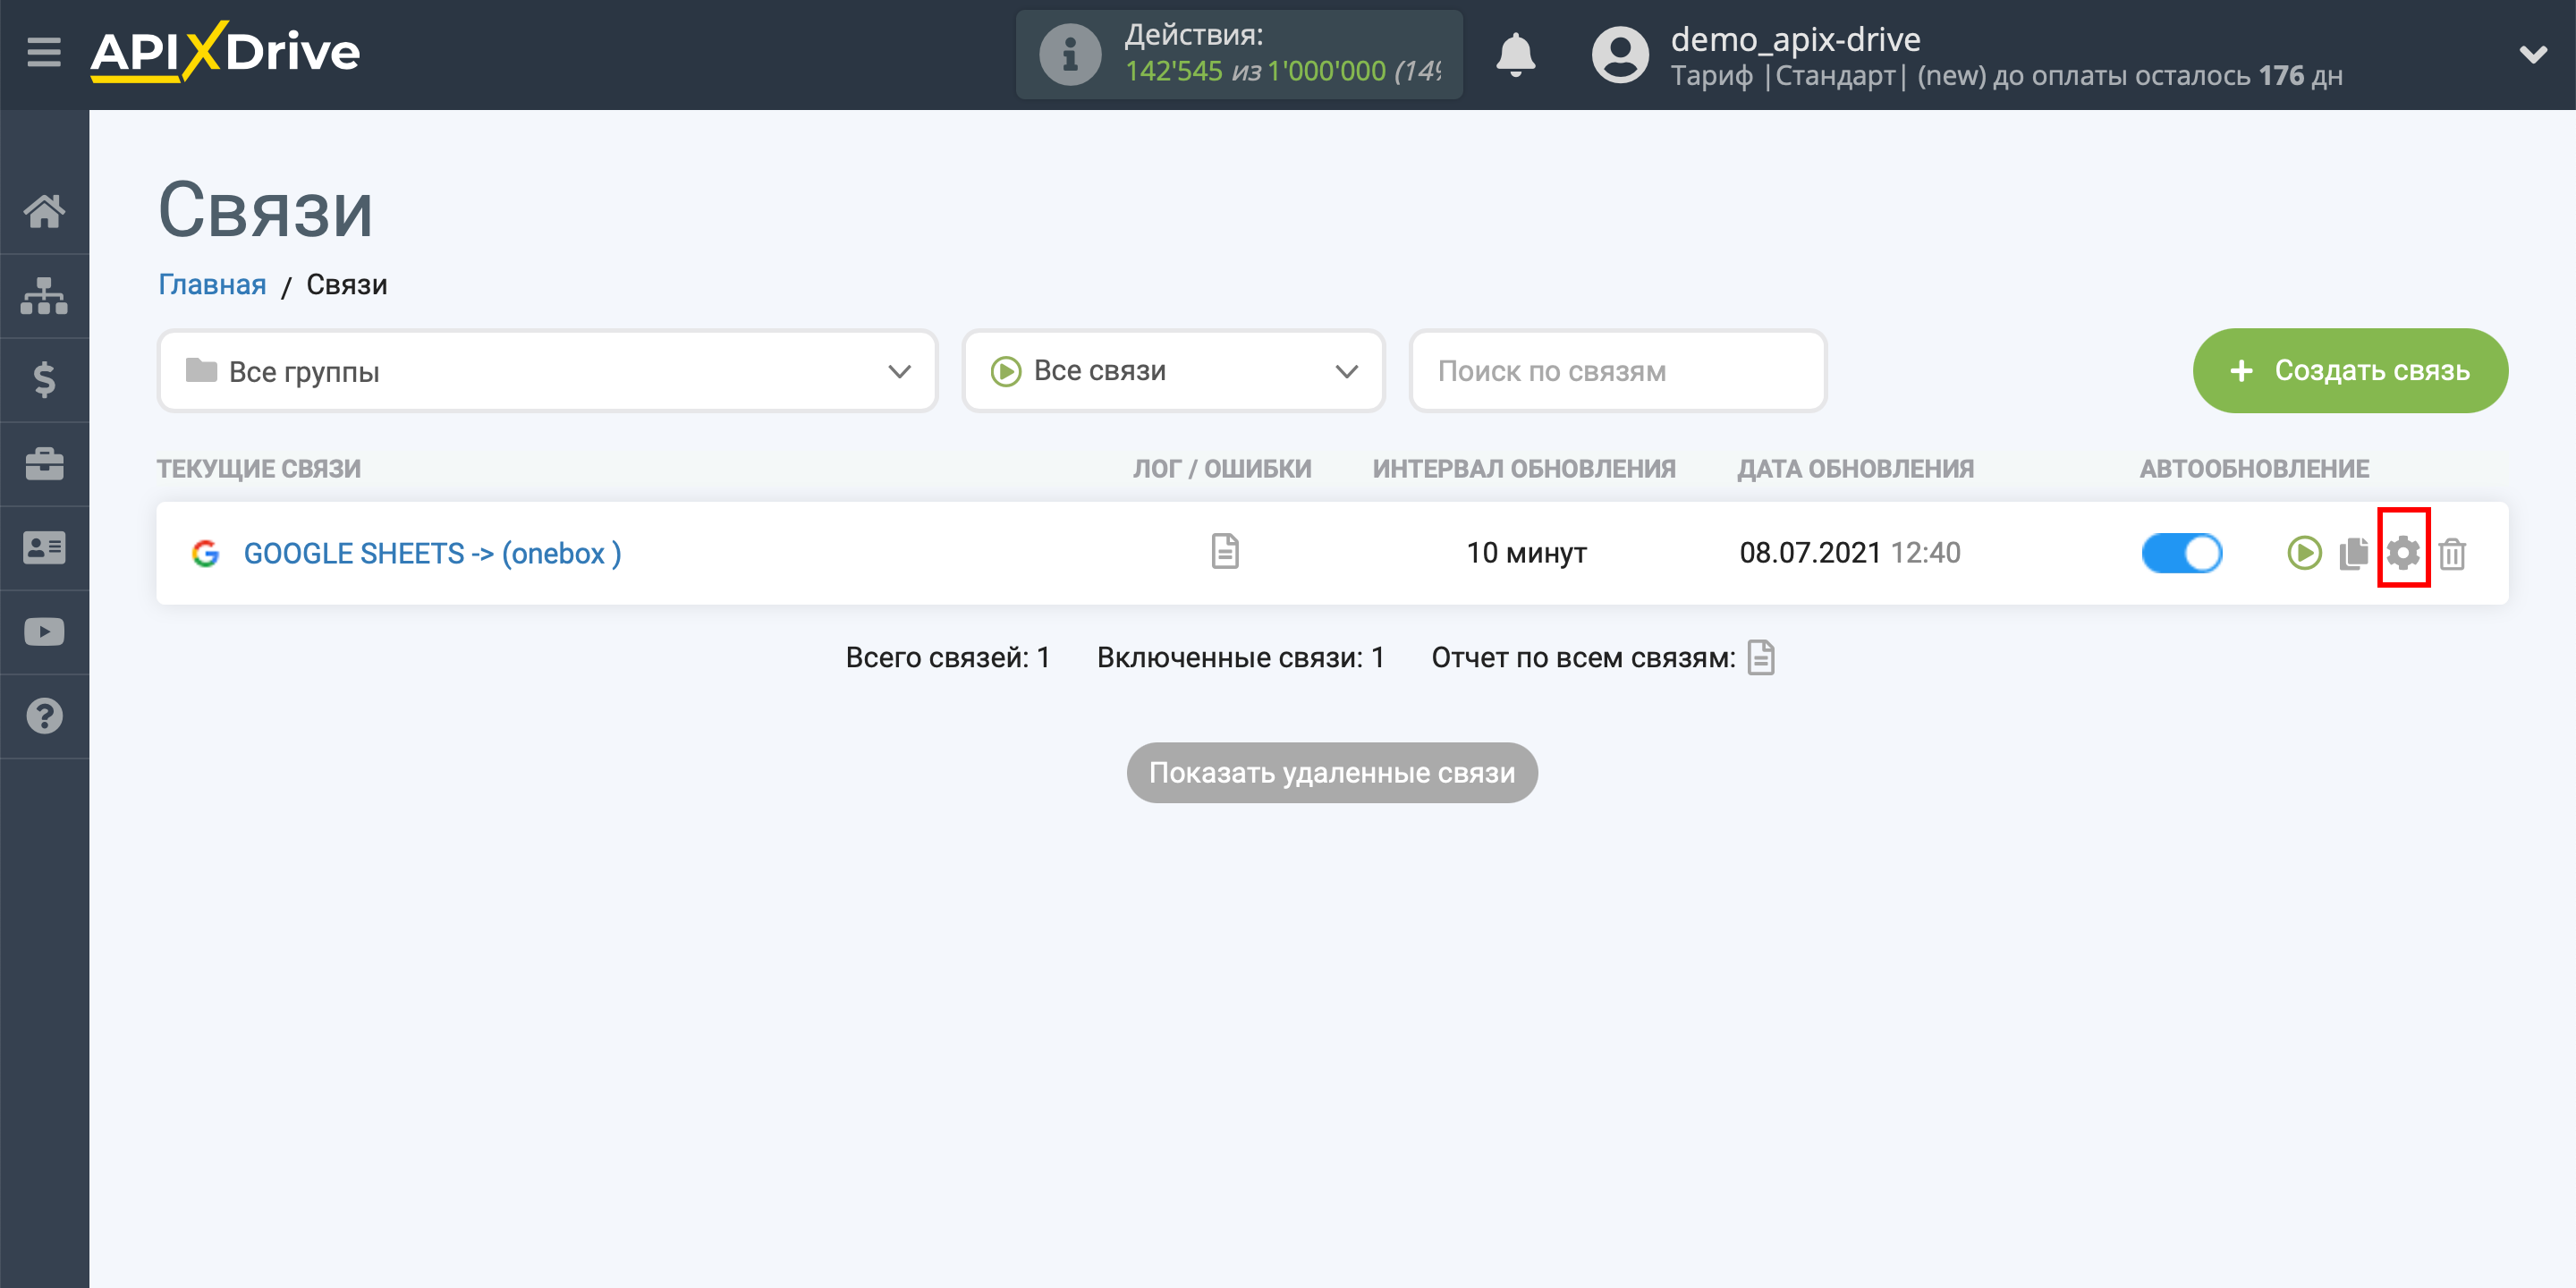Open log for Google Sheets connection

point(1225,552)
